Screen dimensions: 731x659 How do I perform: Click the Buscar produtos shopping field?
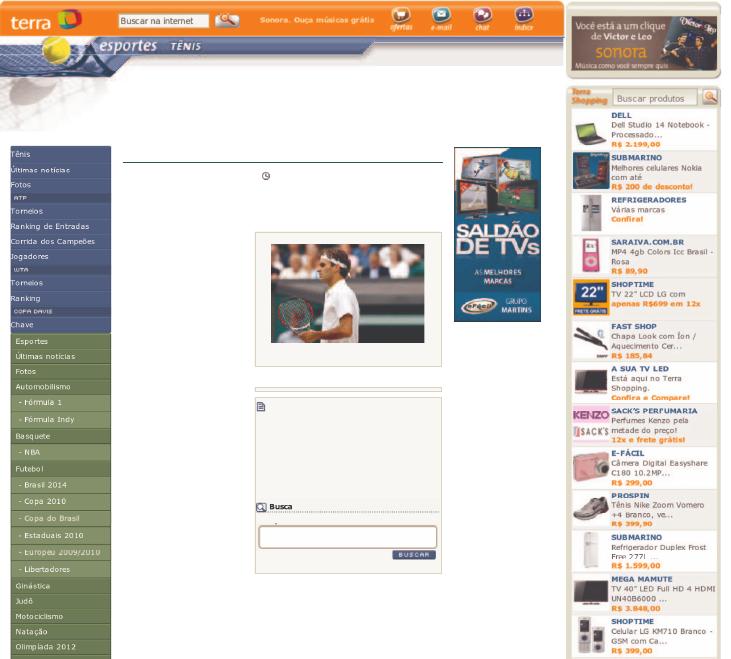(655, 98)
